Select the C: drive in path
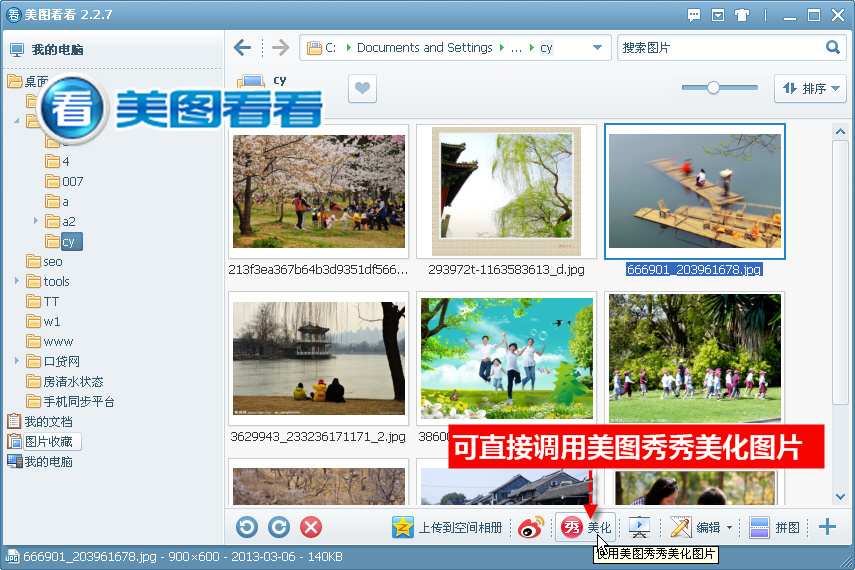 click(x=330, y=47)
